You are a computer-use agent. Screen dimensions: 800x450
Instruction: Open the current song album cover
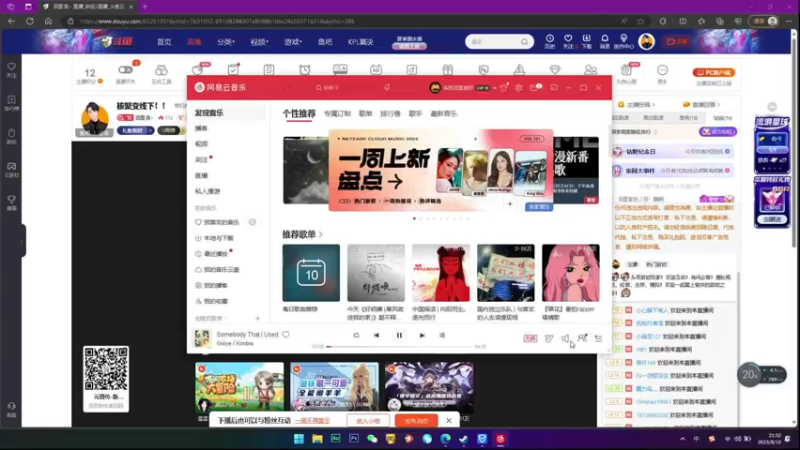(x=202, y=338)
